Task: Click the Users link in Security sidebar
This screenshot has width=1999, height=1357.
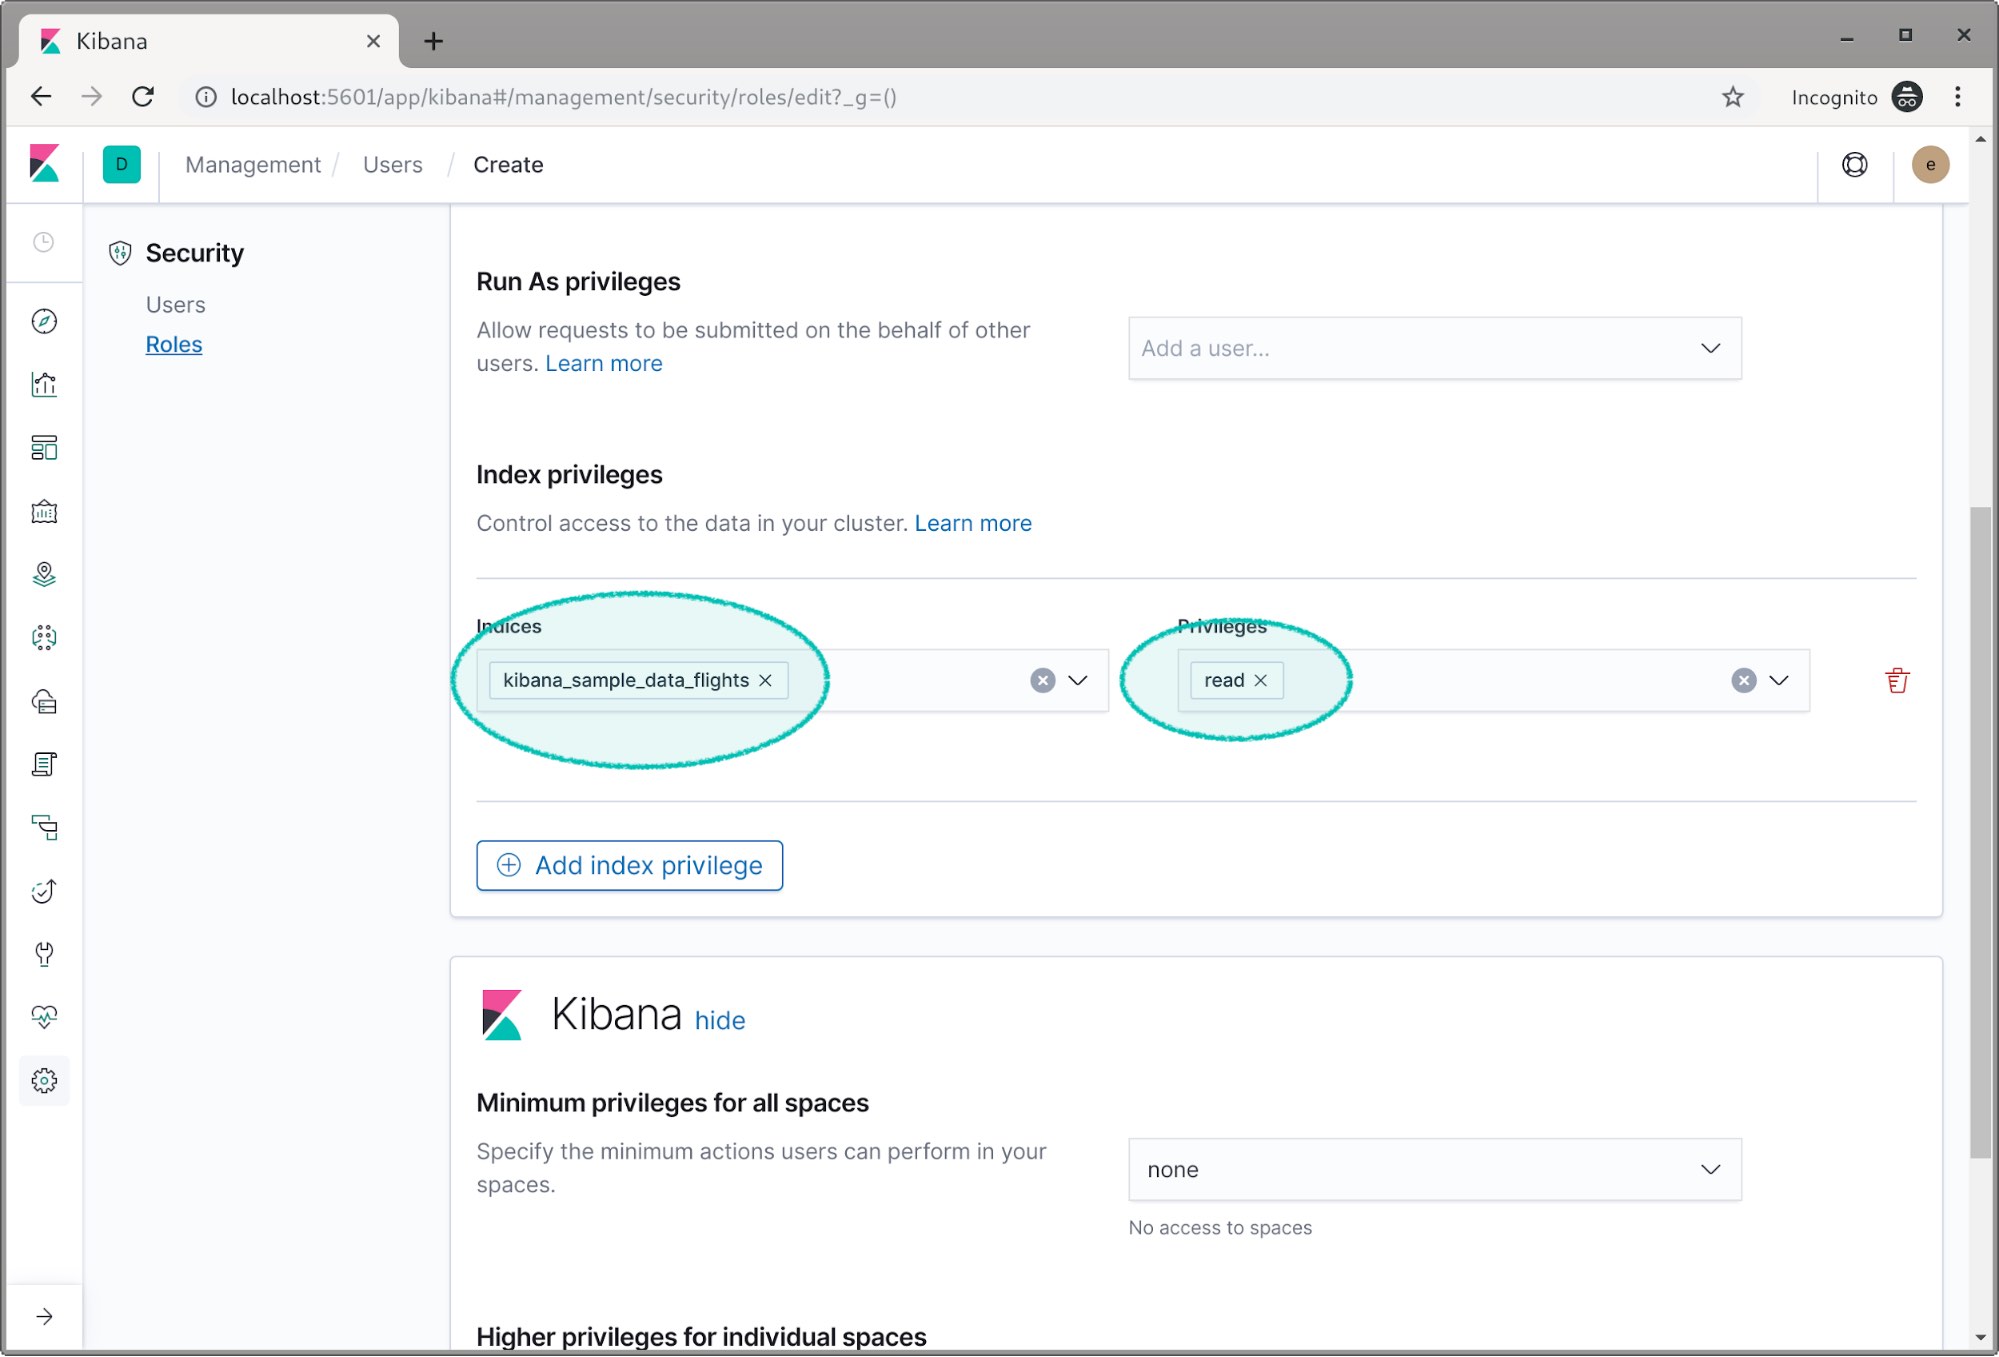Action: point(176,303)
